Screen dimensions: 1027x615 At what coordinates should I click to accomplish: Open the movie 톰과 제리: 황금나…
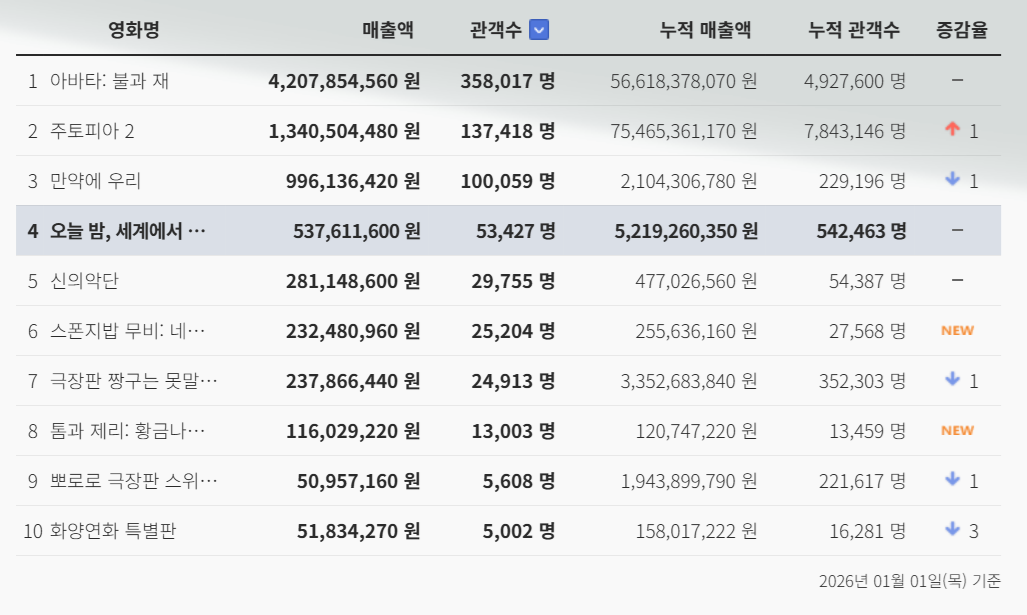pos(128,431)
